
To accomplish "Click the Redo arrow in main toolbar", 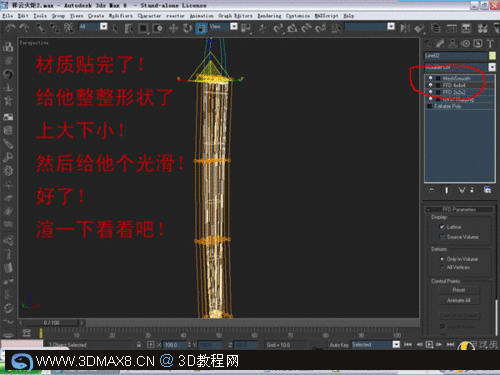I will pos(24,28).
